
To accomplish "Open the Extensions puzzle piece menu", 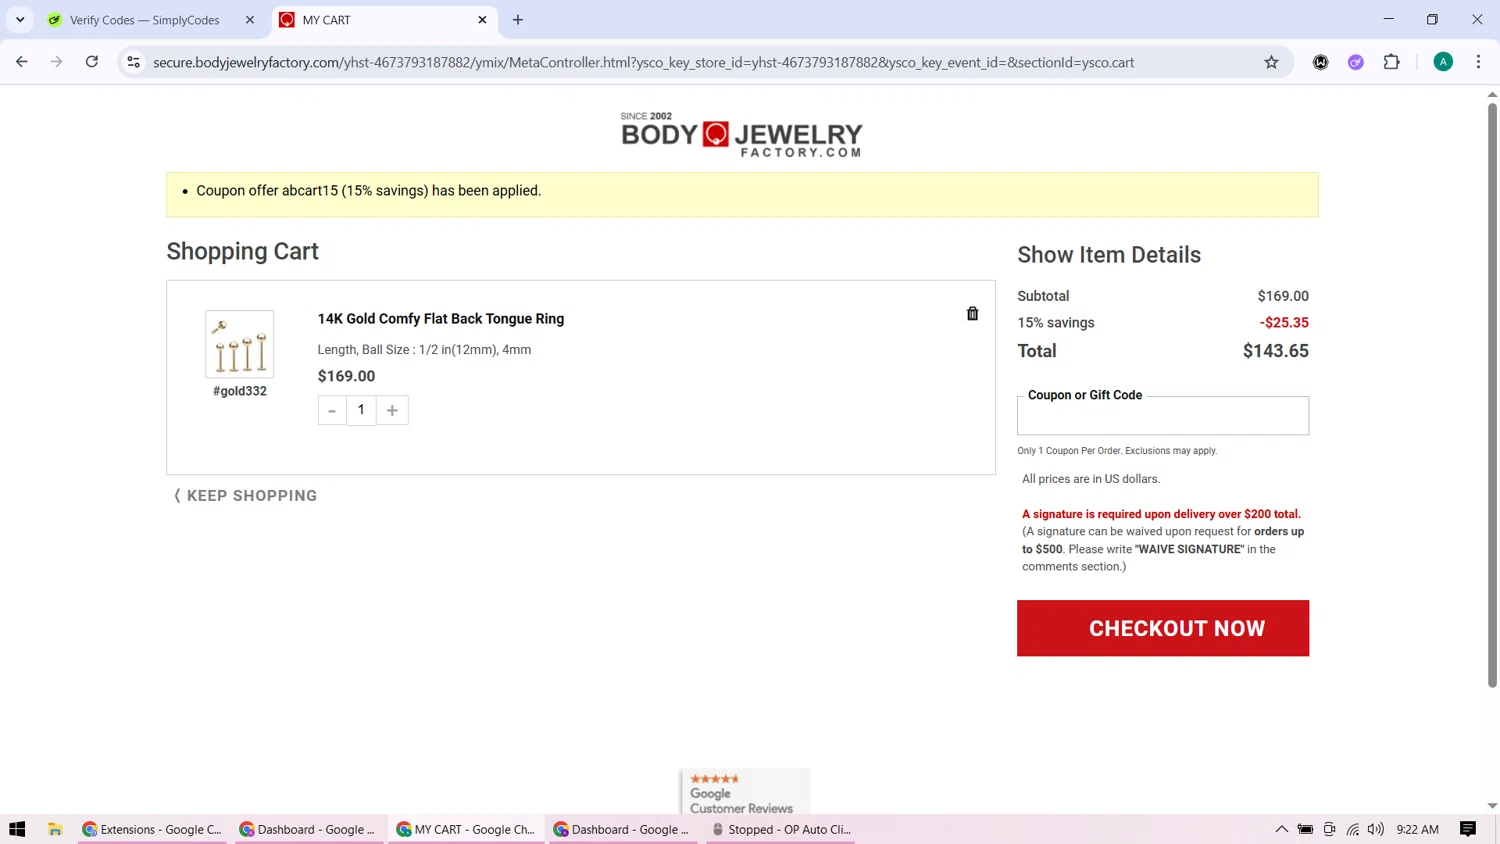I will (1392, 62).
